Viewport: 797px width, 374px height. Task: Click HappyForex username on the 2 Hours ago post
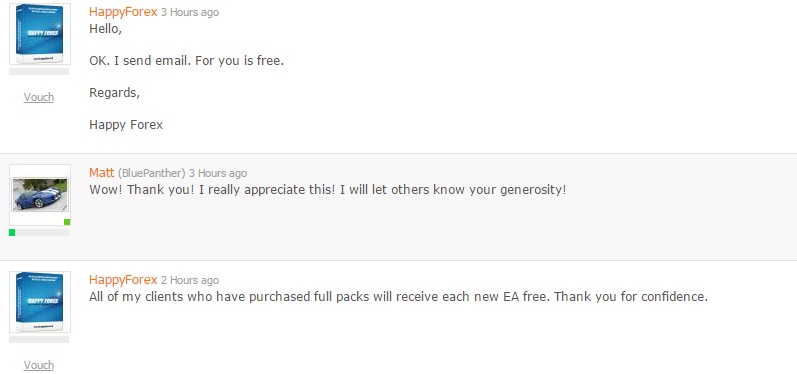[123, 279]
